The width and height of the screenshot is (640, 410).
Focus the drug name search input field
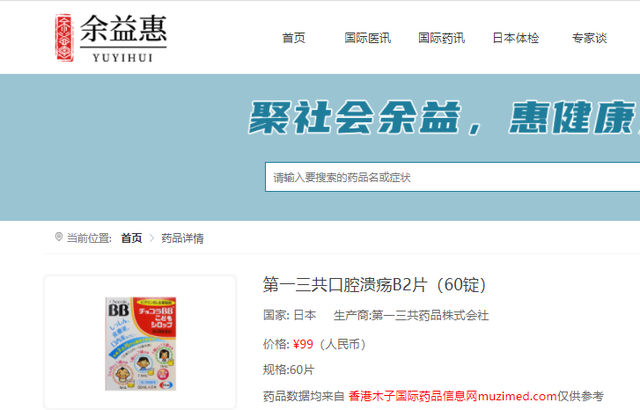(452, 177)
